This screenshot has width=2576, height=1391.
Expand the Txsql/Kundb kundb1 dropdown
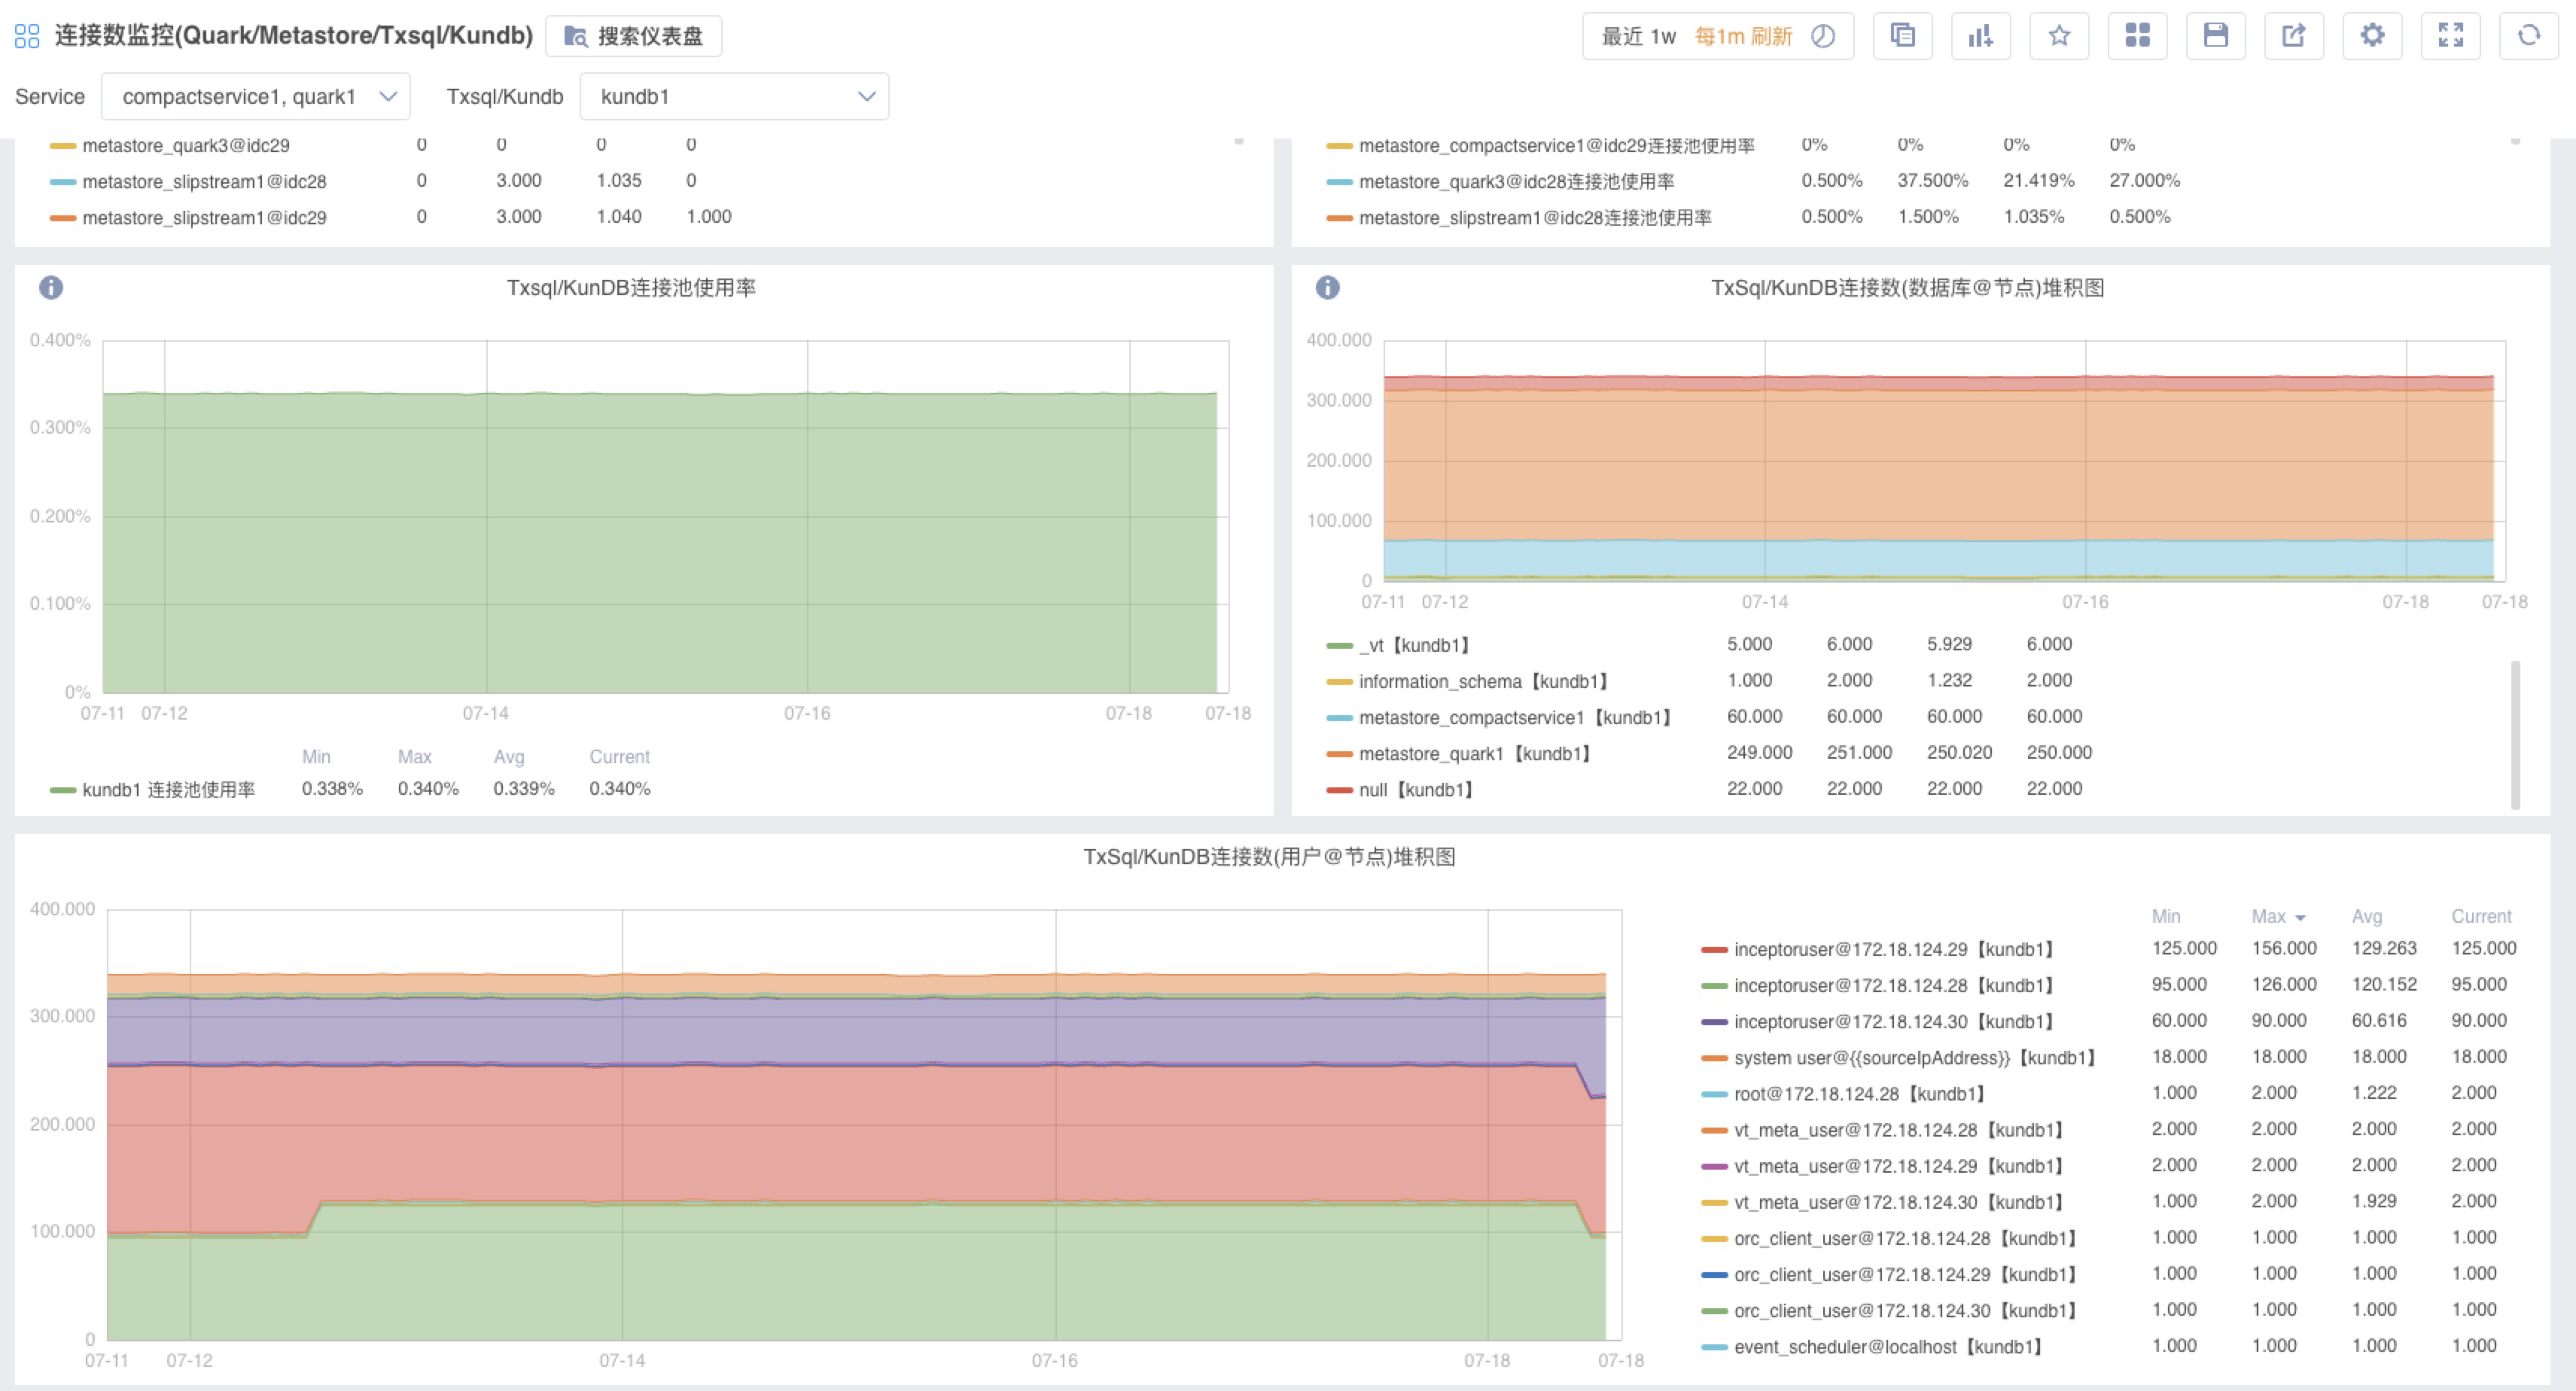734,96
